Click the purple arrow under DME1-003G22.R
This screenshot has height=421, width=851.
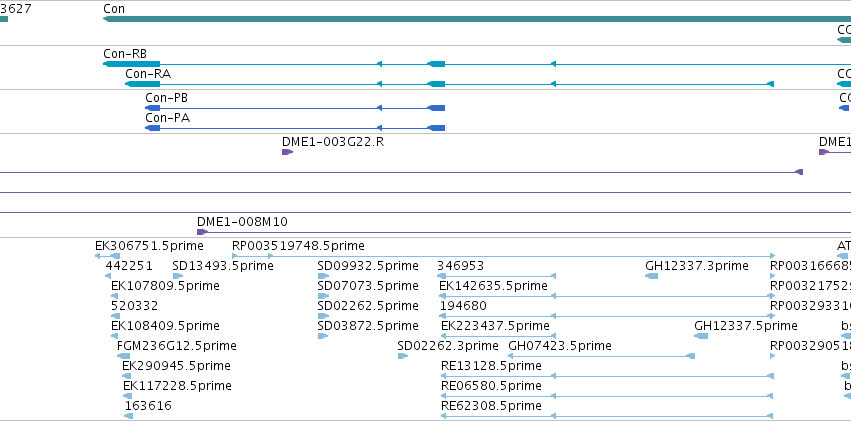[x=287, y=152]
